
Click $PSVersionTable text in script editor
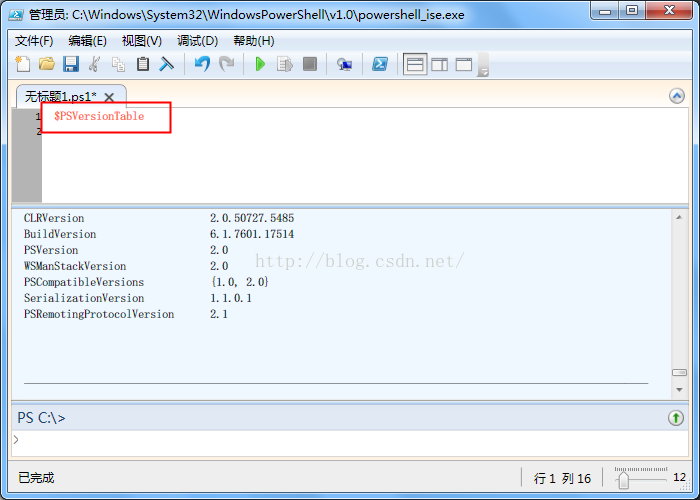(x=99, y=117)
